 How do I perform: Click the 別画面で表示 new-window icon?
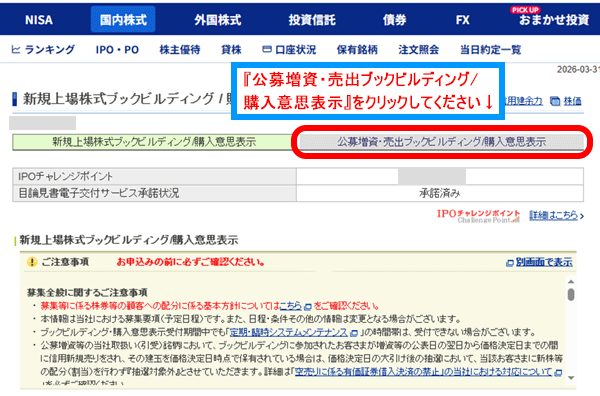[x=510, y=263]
